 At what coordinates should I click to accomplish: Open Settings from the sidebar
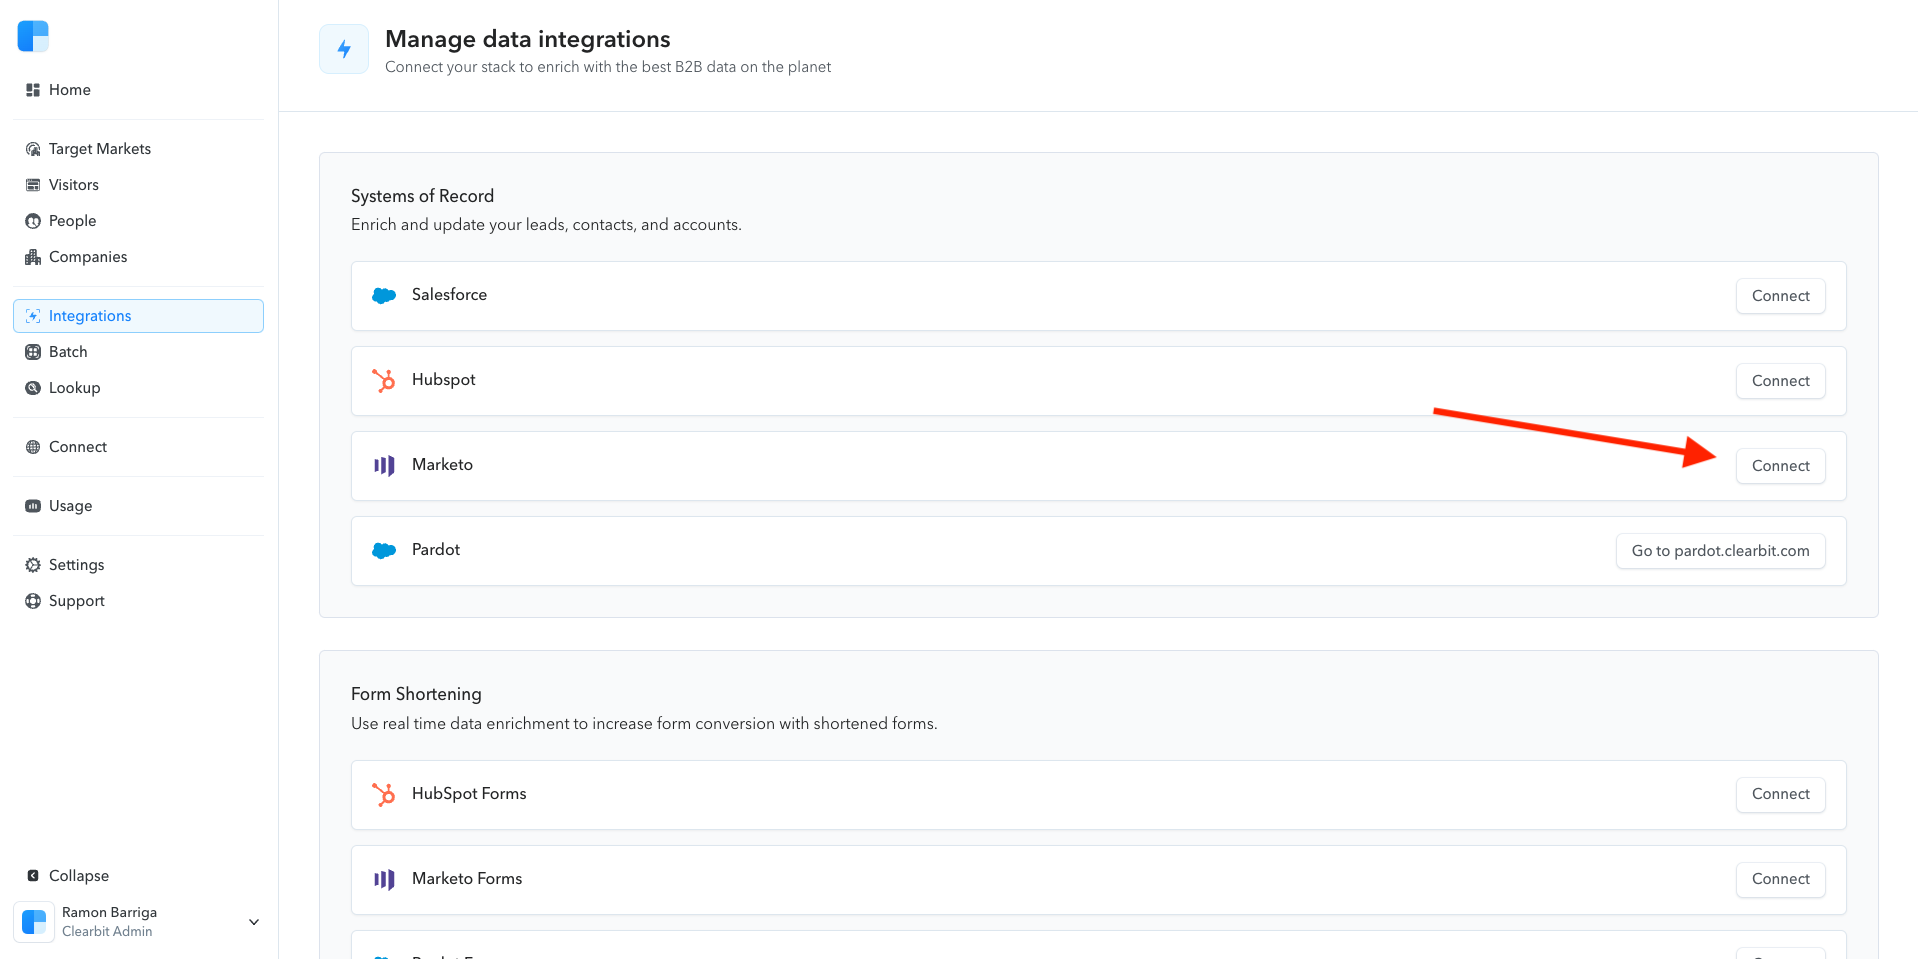[138, 565]
